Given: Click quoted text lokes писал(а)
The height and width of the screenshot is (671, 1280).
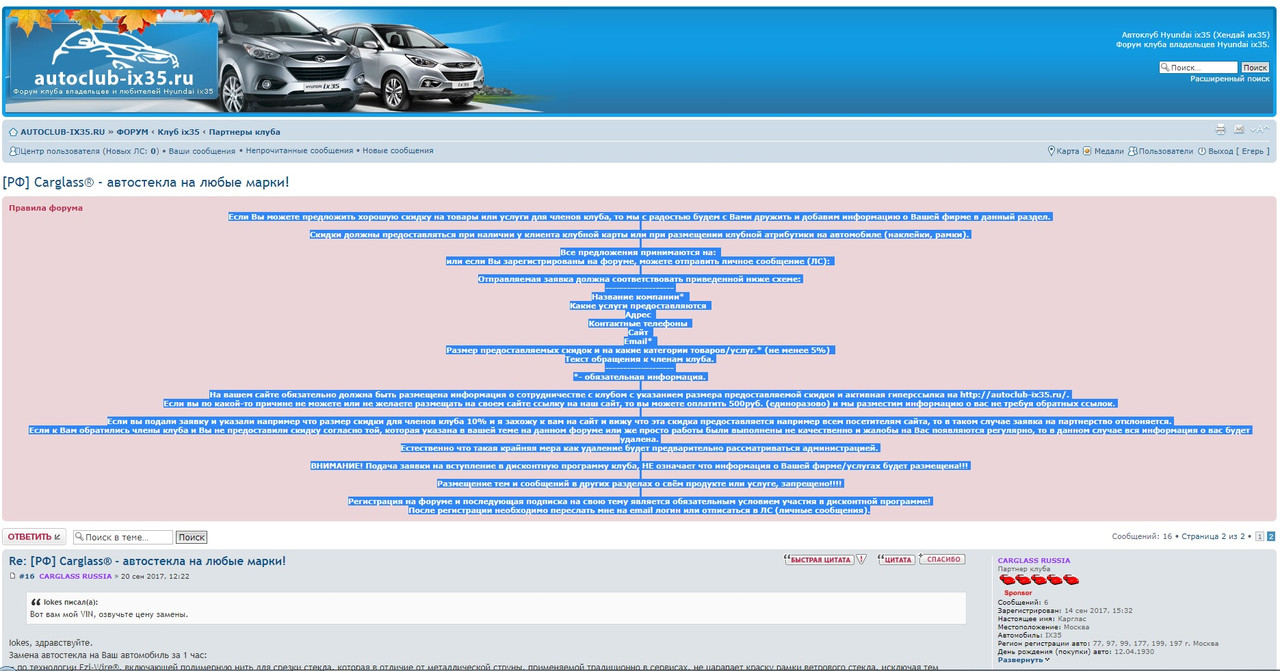Looking at the screenshot, I should [x=70, y=602].
